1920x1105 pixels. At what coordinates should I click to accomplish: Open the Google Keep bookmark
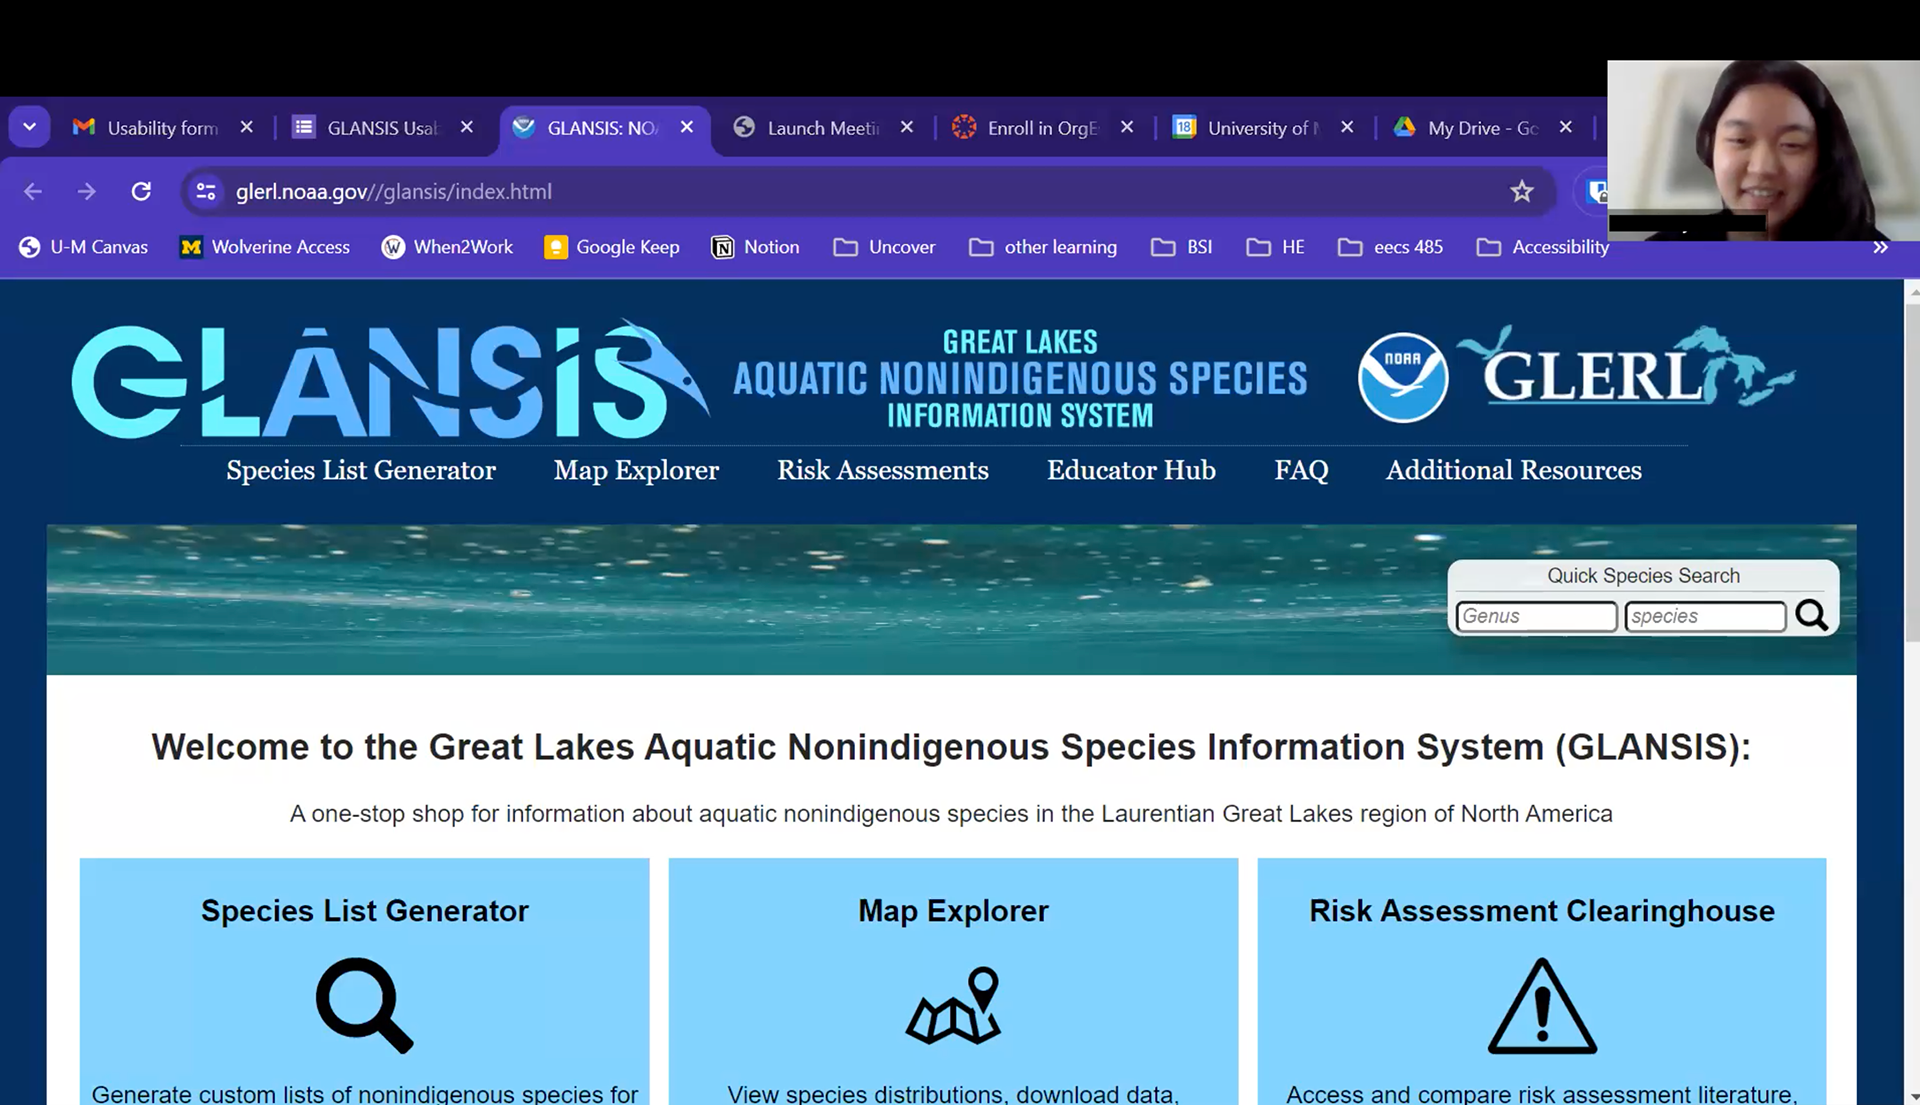(x=612, y=247)
